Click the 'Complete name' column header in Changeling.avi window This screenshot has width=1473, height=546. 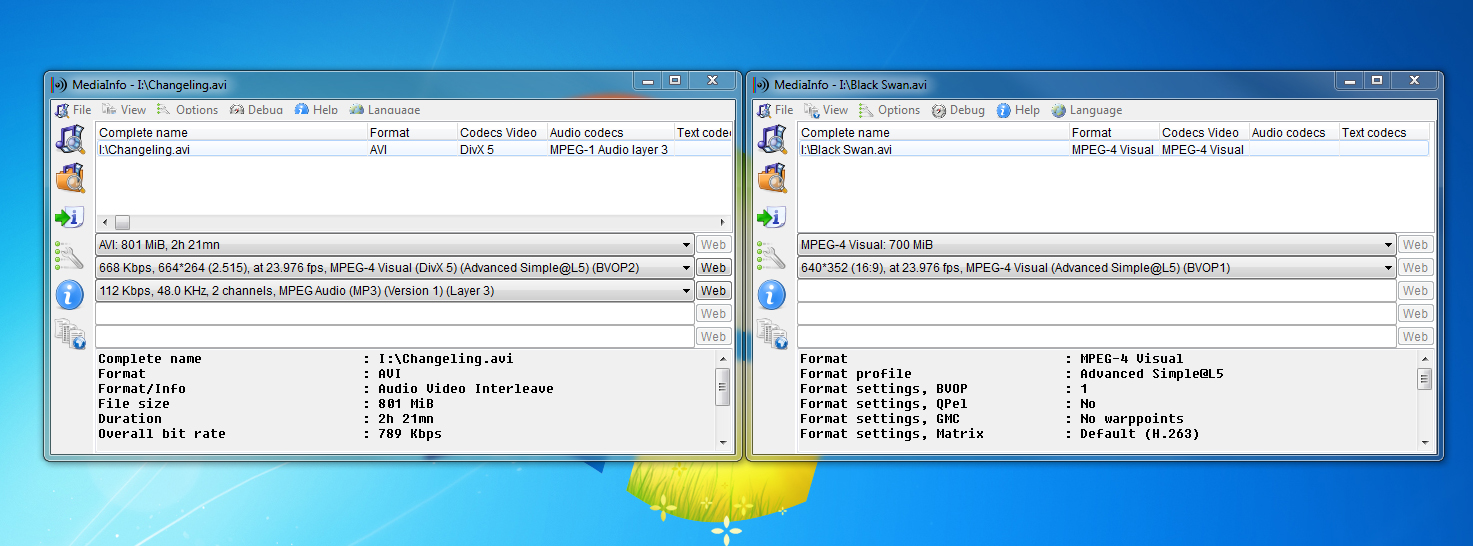(x=231, y=132)
